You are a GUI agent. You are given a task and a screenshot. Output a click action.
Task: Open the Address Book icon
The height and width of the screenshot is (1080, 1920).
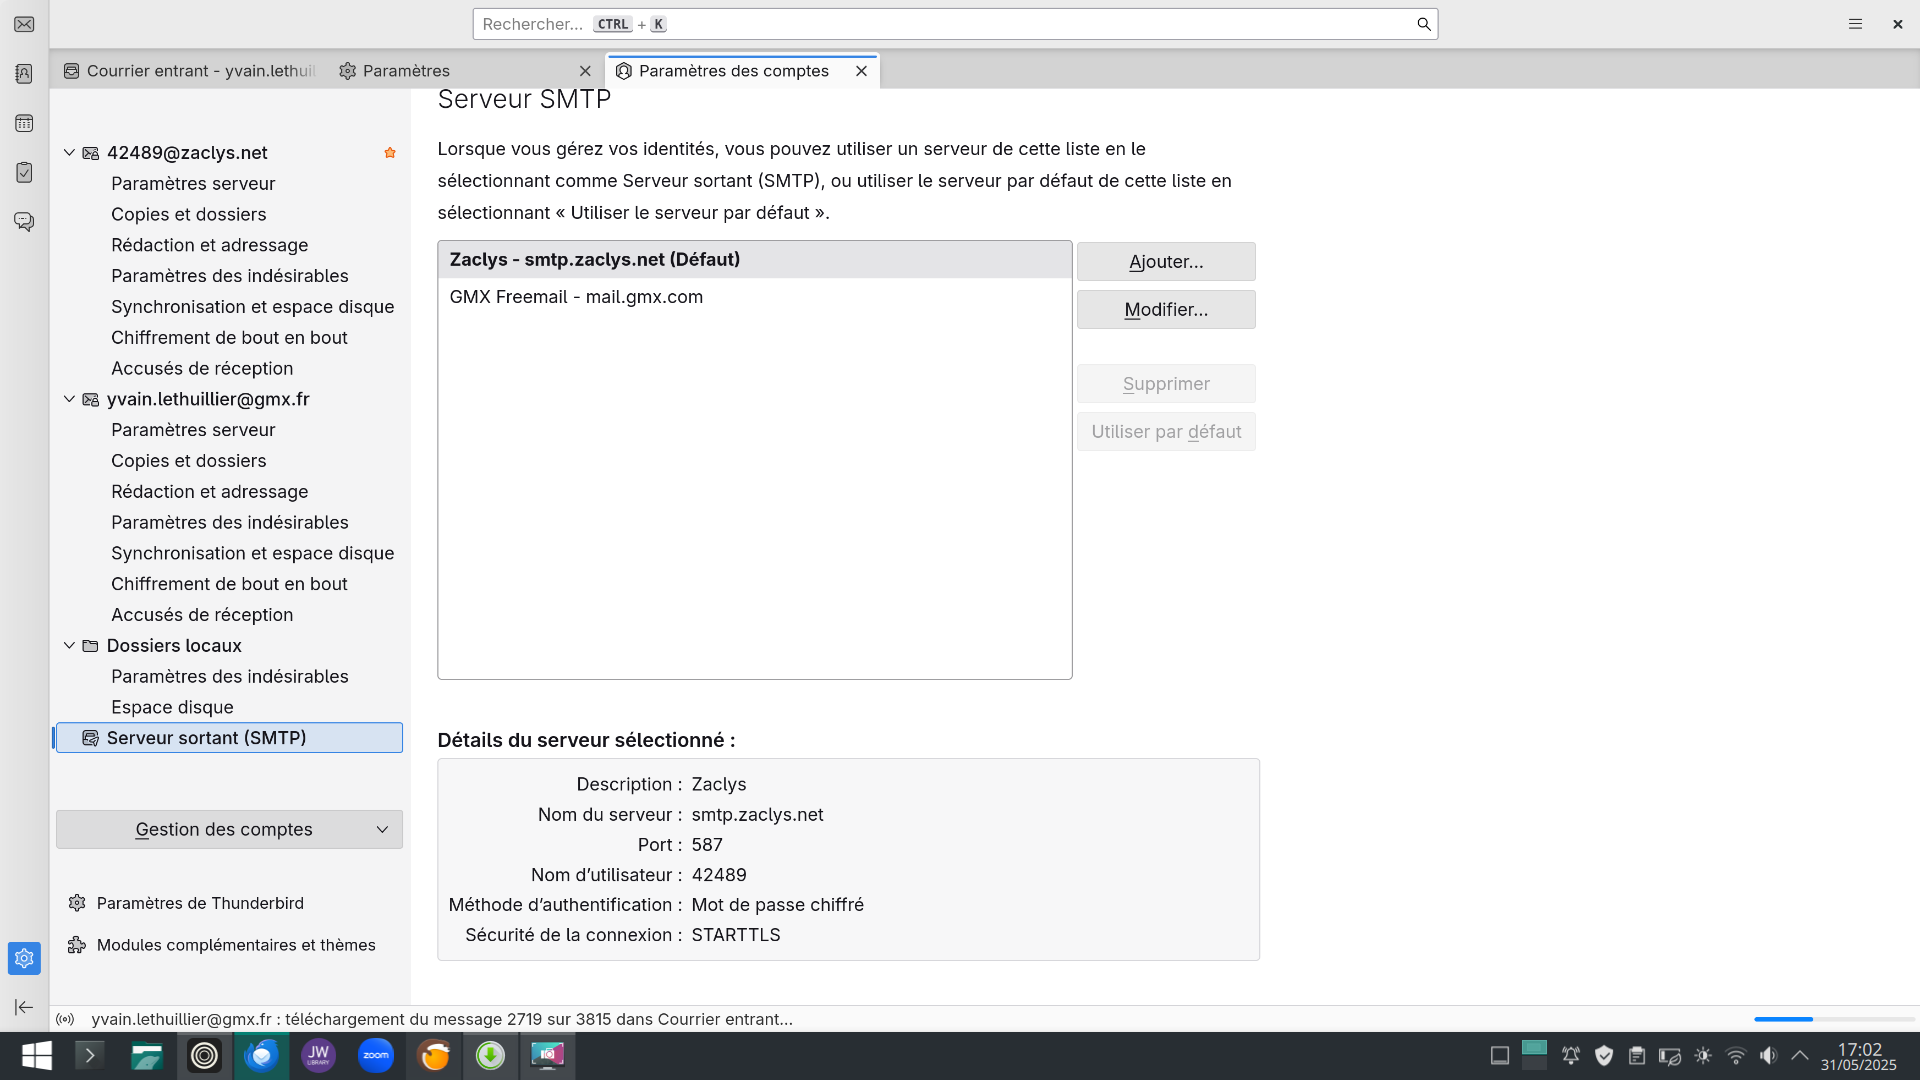click(x=24, y=74)
